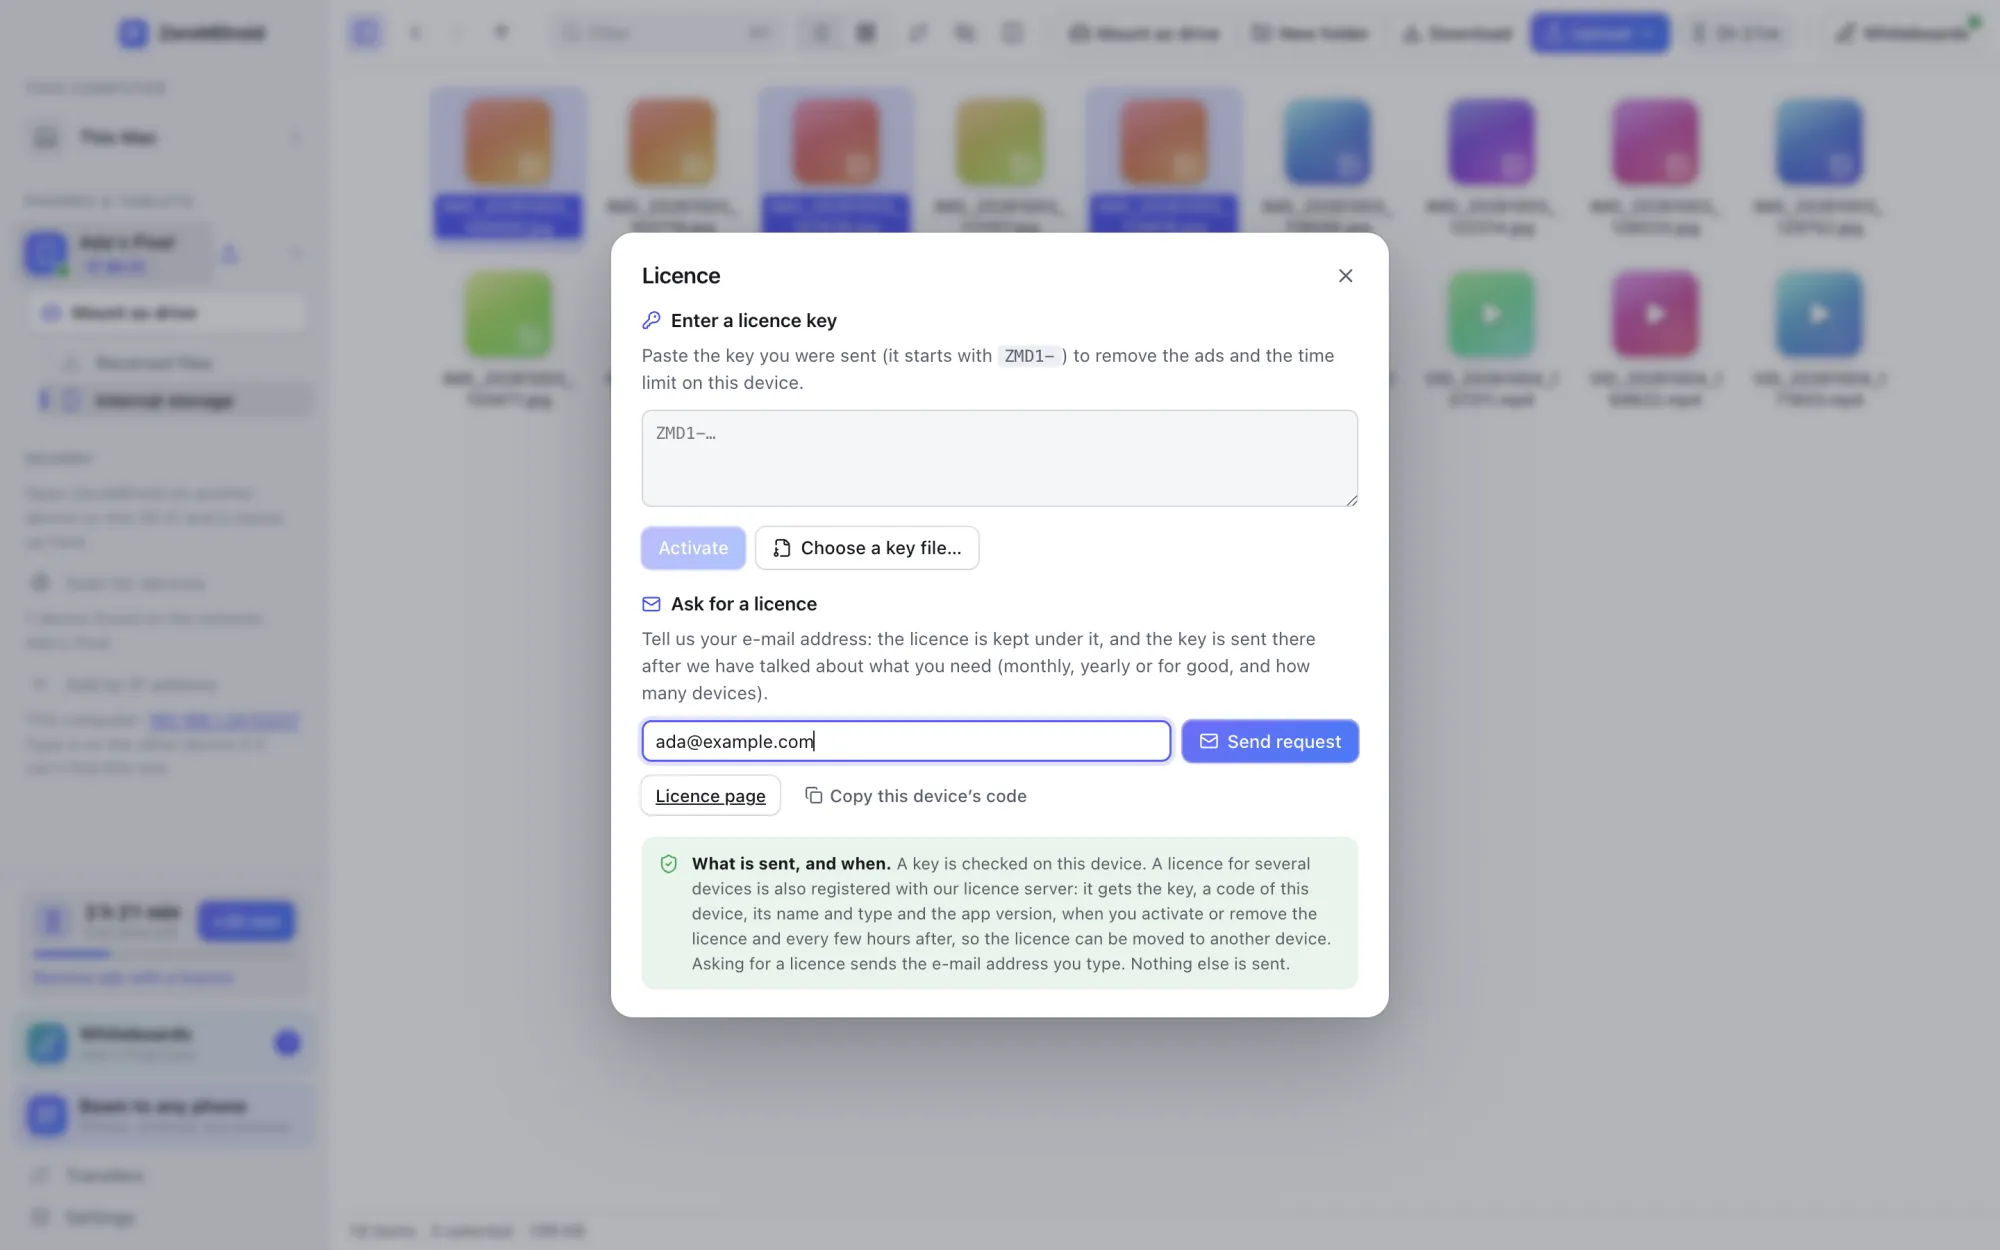The width and height of the screenshot is (2000, 1250).
Task: Close the Licence dialog
Action: tap(1345, 276)
